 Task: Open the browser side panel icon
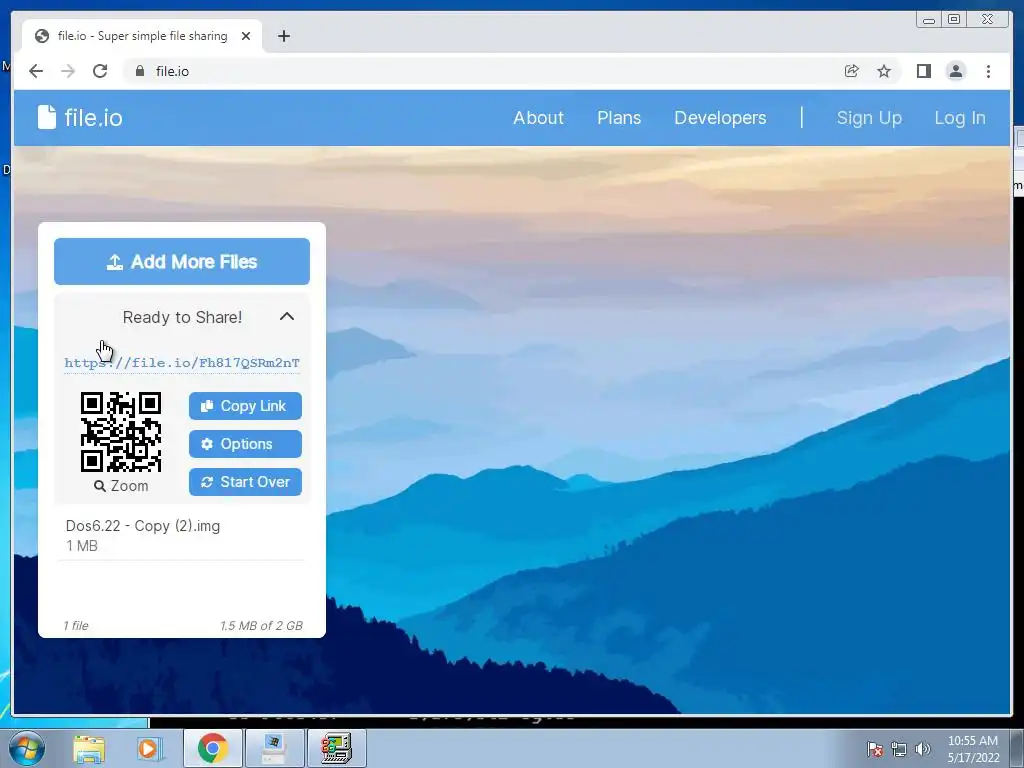(923, 71)
